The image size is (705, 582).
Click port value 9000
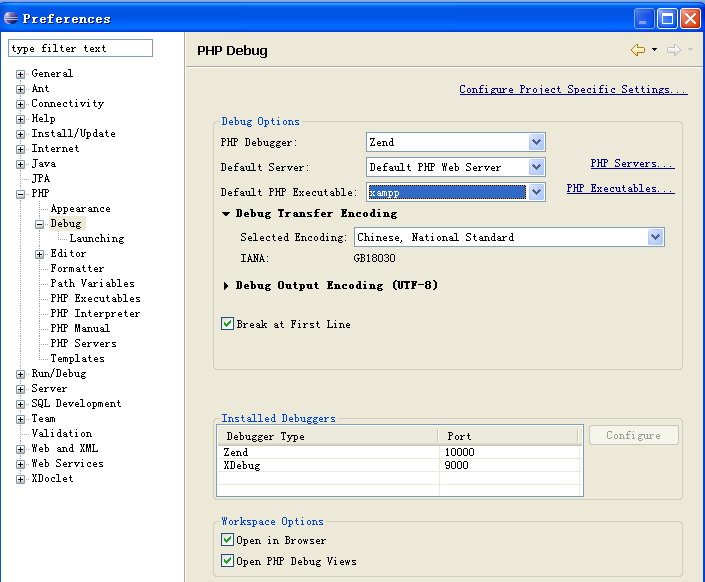(456, 465)
